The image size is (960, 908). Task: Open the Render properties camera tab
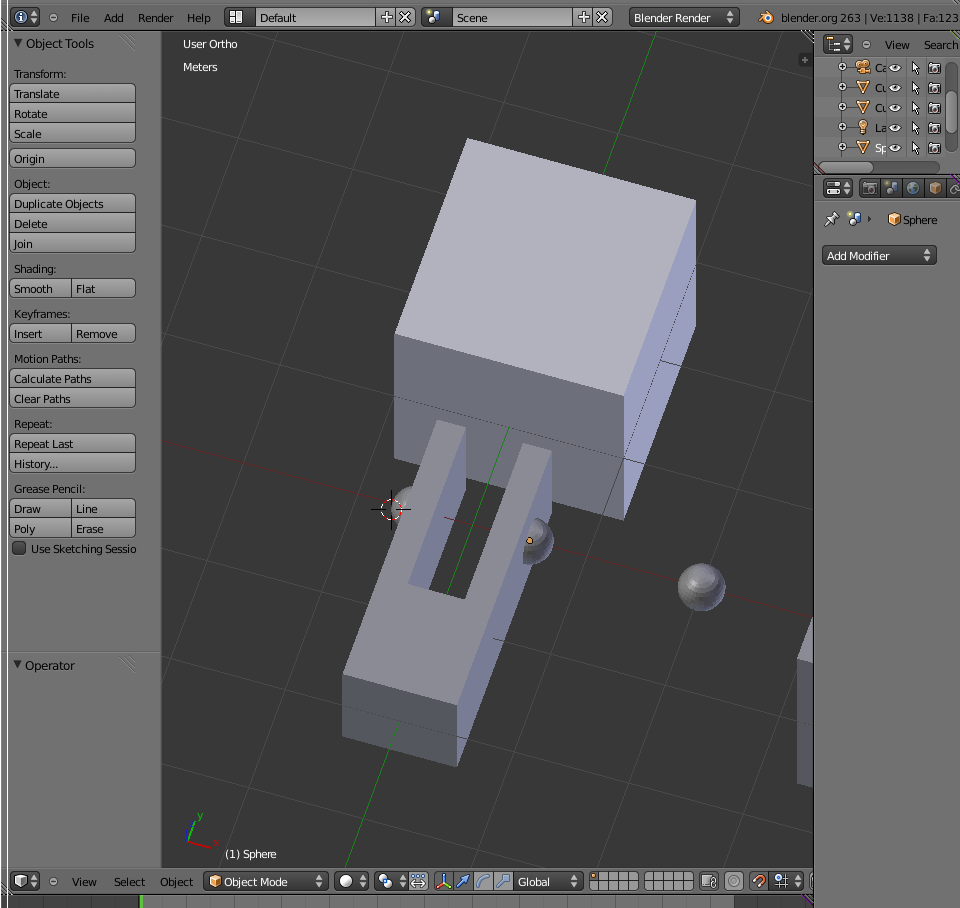tap(870, 188)
